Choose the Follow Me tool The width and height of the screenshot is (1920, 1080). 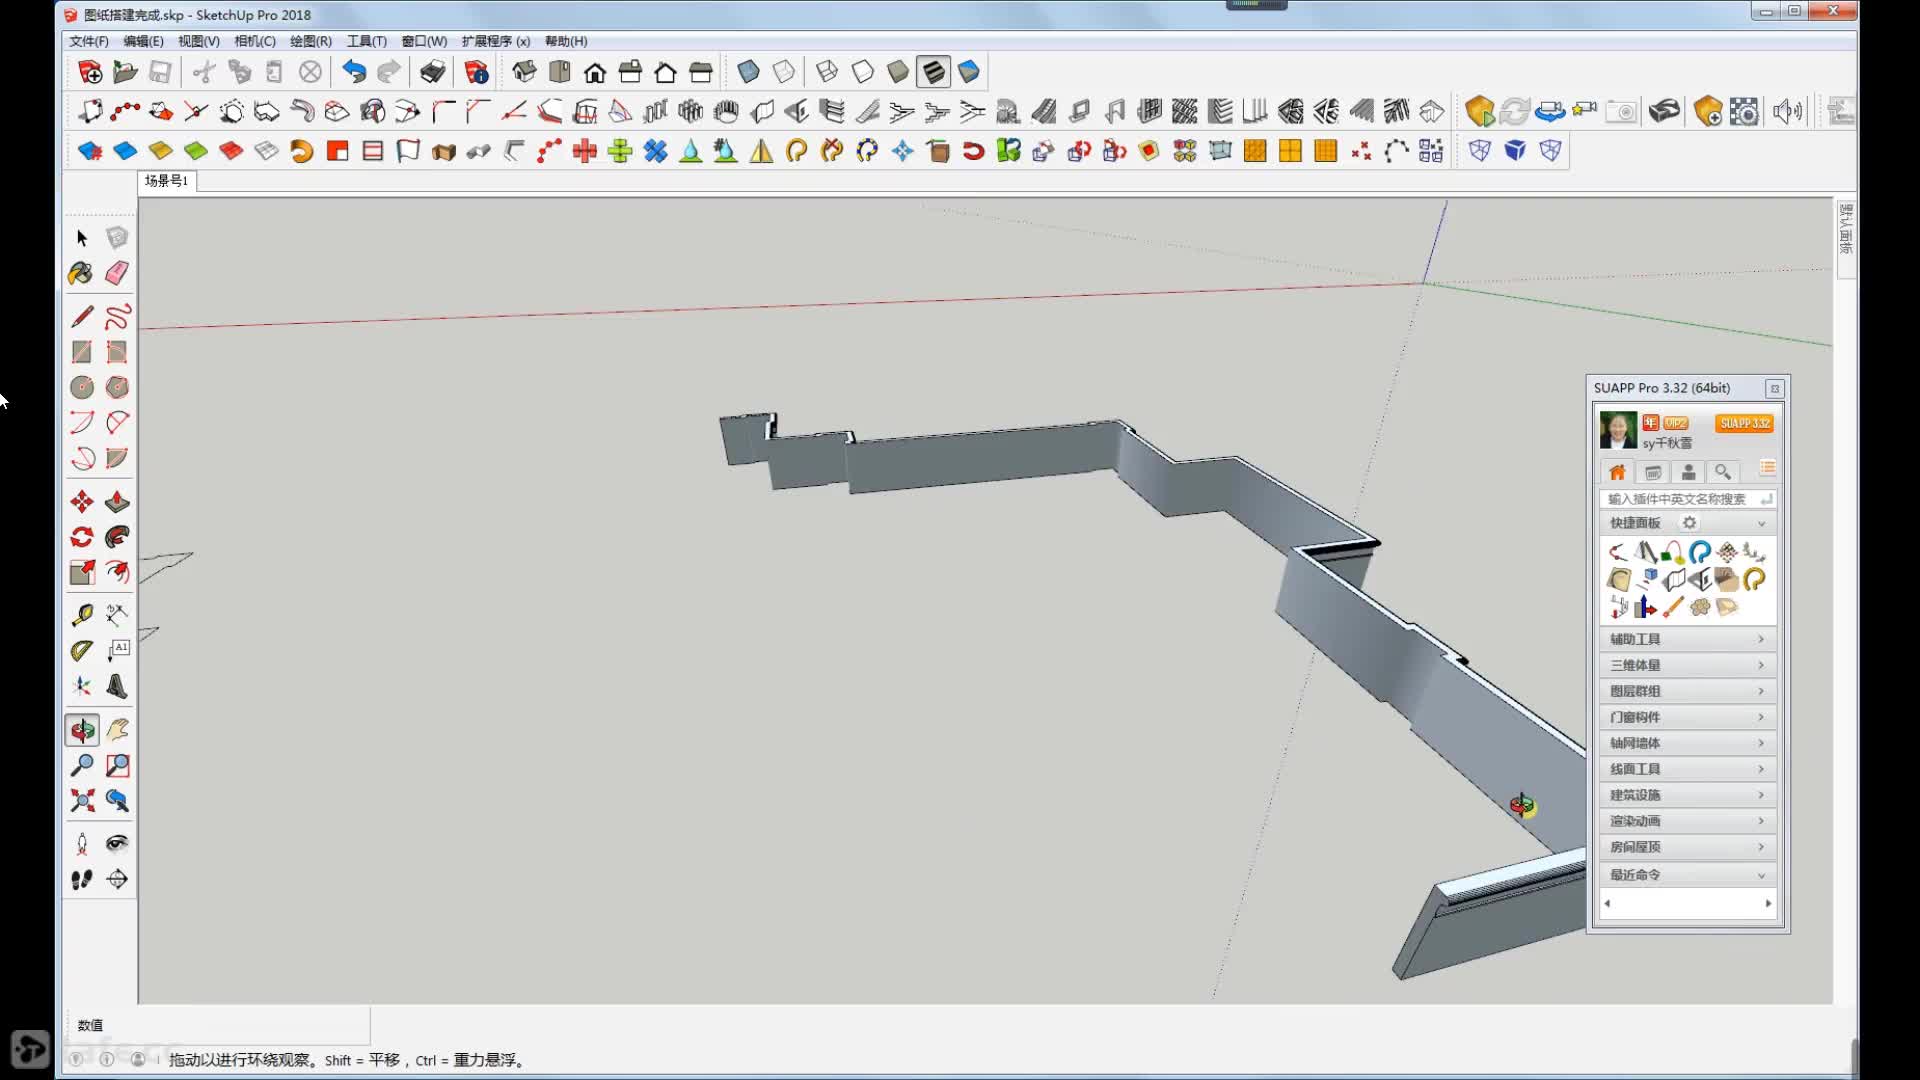[x=117, y=537]
